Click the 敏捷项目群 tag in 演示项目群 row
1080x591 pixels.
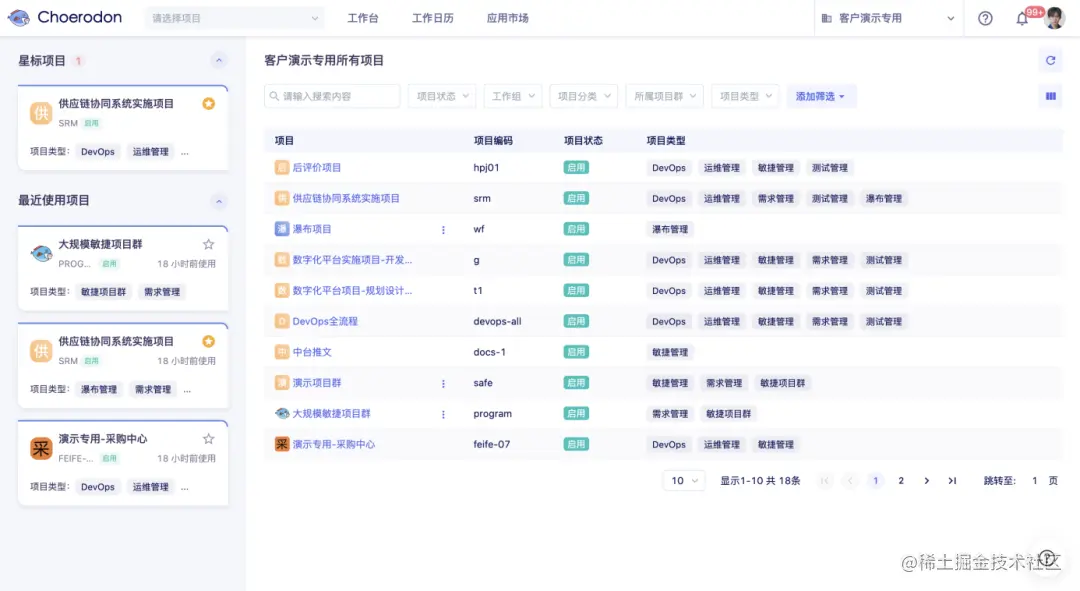pyautogui.click(x=782, y=383)
